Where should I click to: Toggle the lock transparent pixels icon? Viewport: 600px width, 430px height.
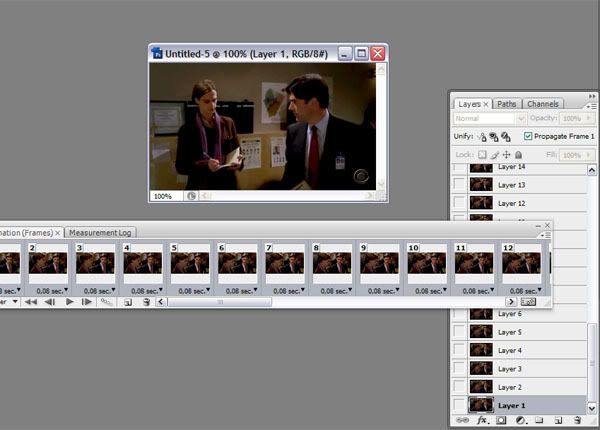482,155
